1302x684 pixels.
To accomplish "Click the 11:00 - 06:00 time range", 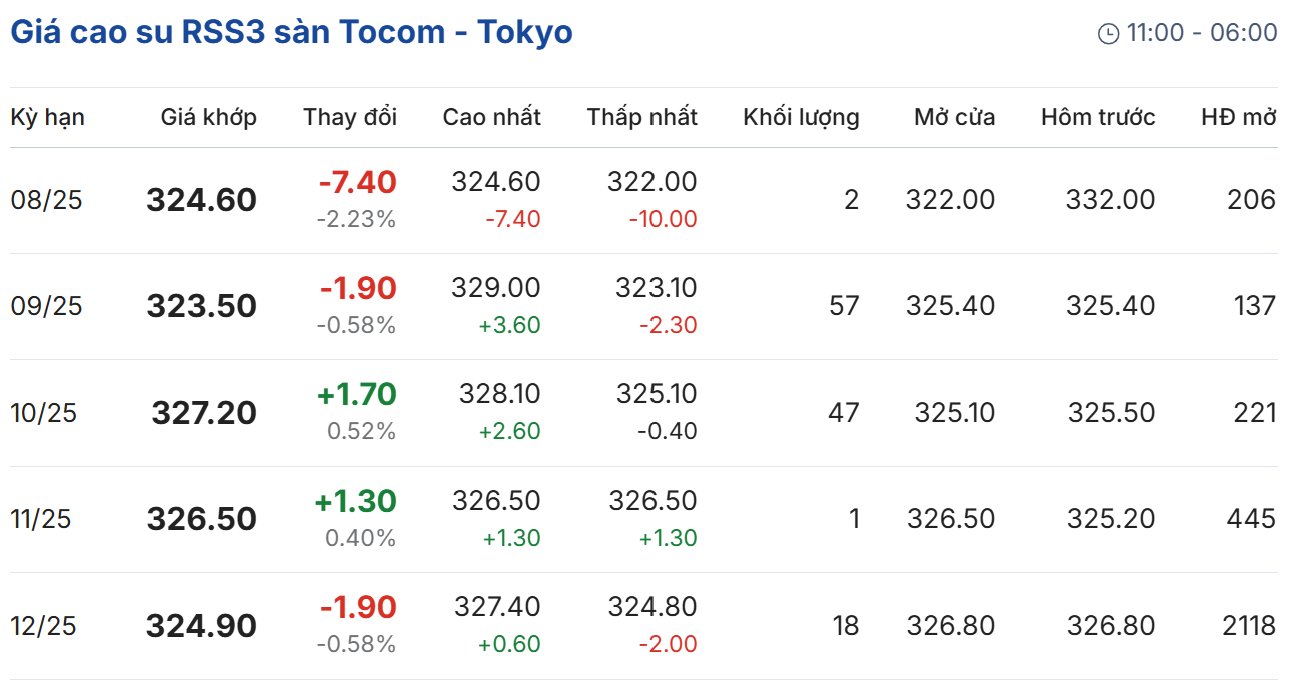I will click(1201, 33).
